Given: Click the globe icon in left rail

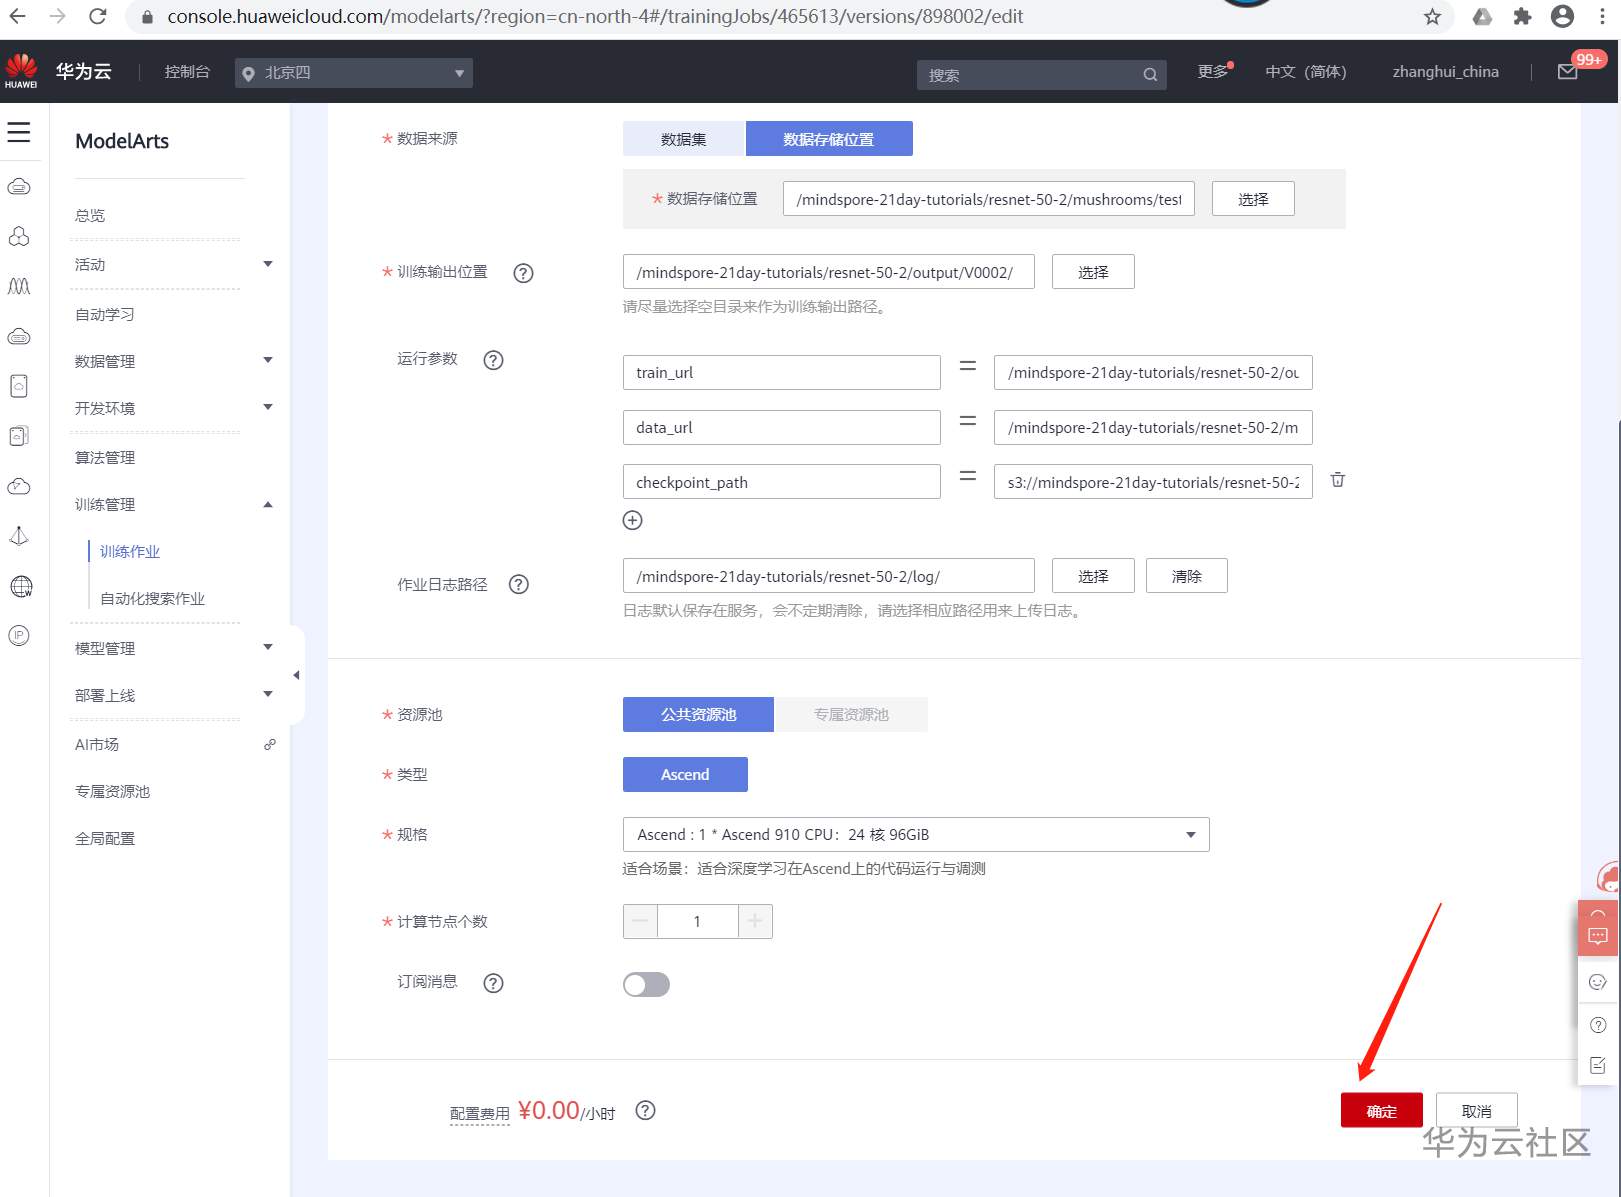Looking at the screenshot, I should (20, 586).
